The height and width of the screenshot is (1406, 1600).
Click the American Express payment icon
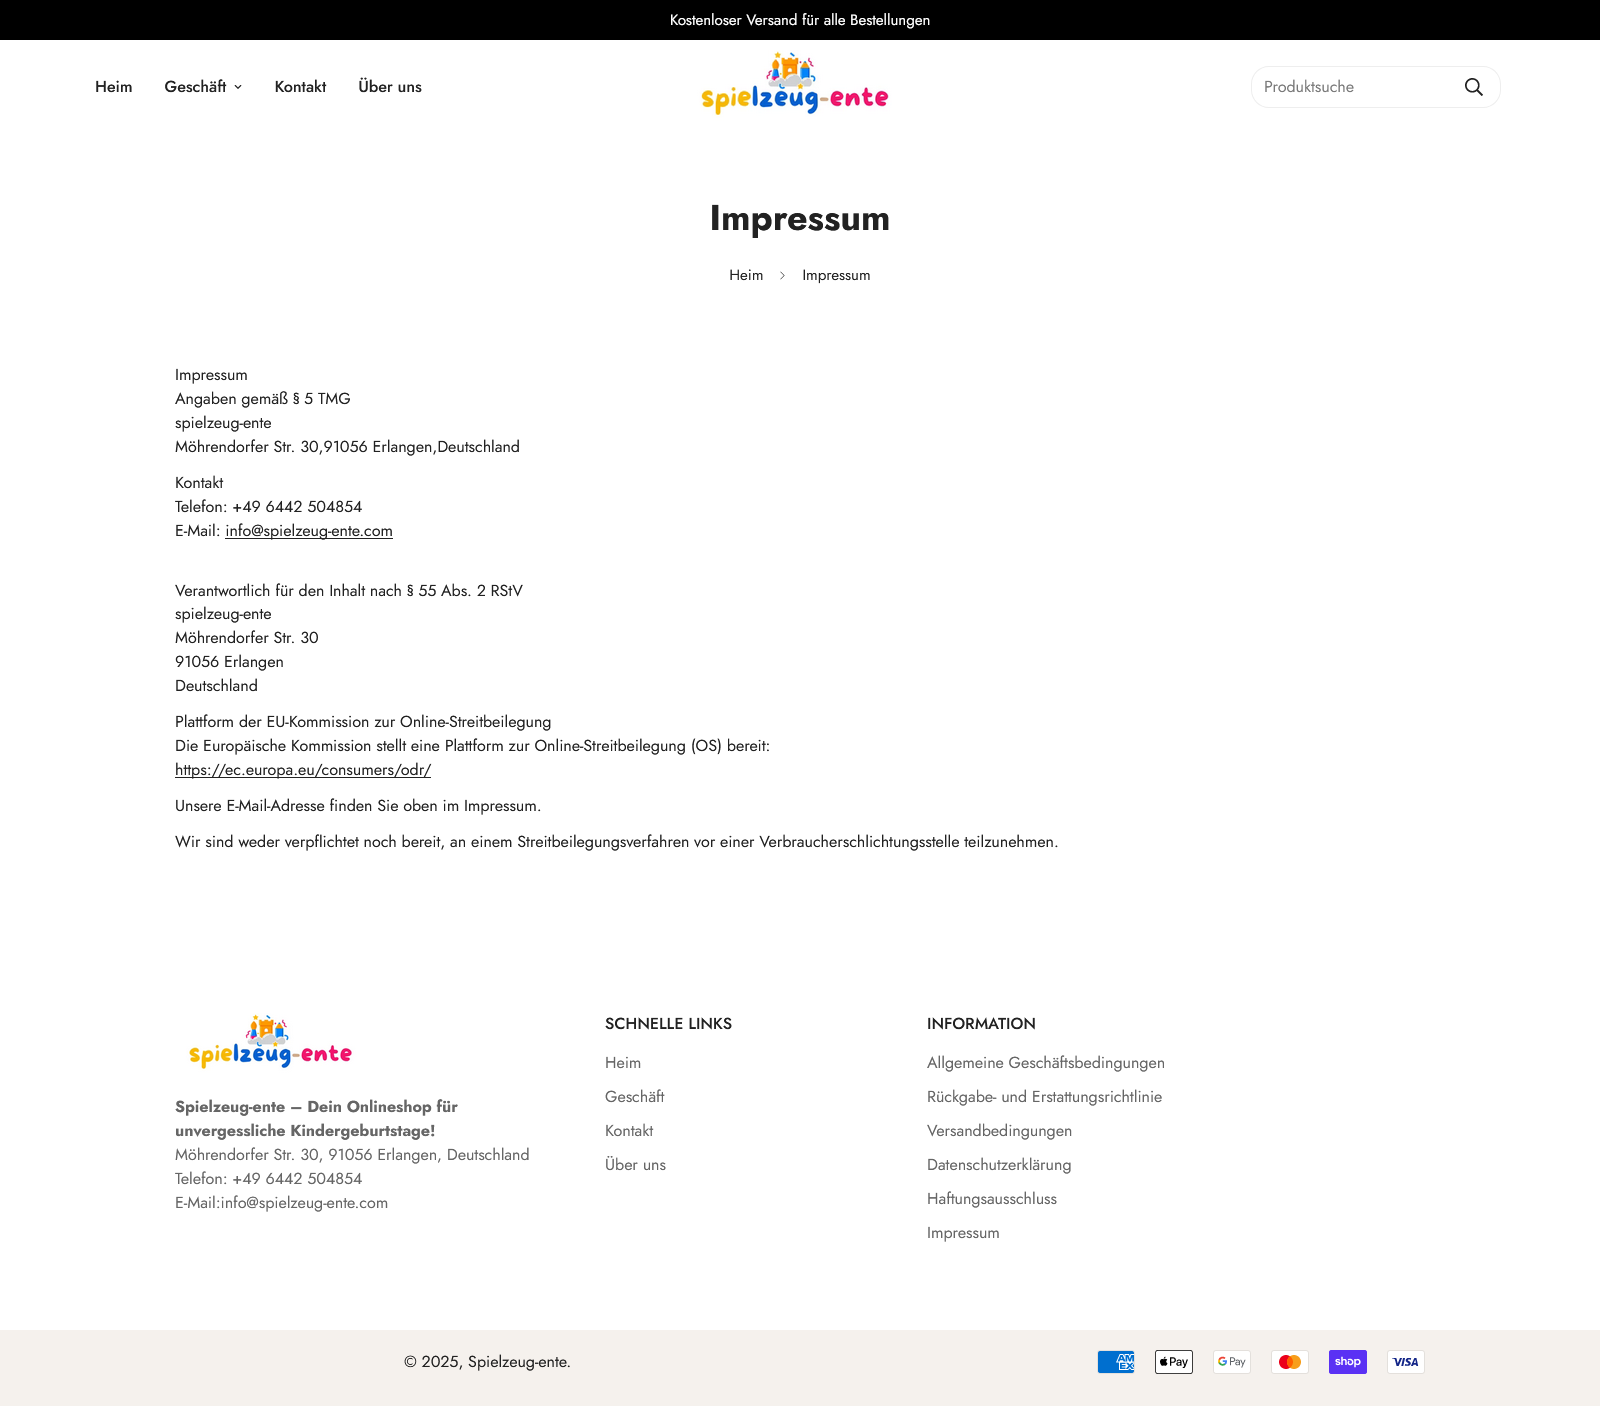pos(1116,1362)
